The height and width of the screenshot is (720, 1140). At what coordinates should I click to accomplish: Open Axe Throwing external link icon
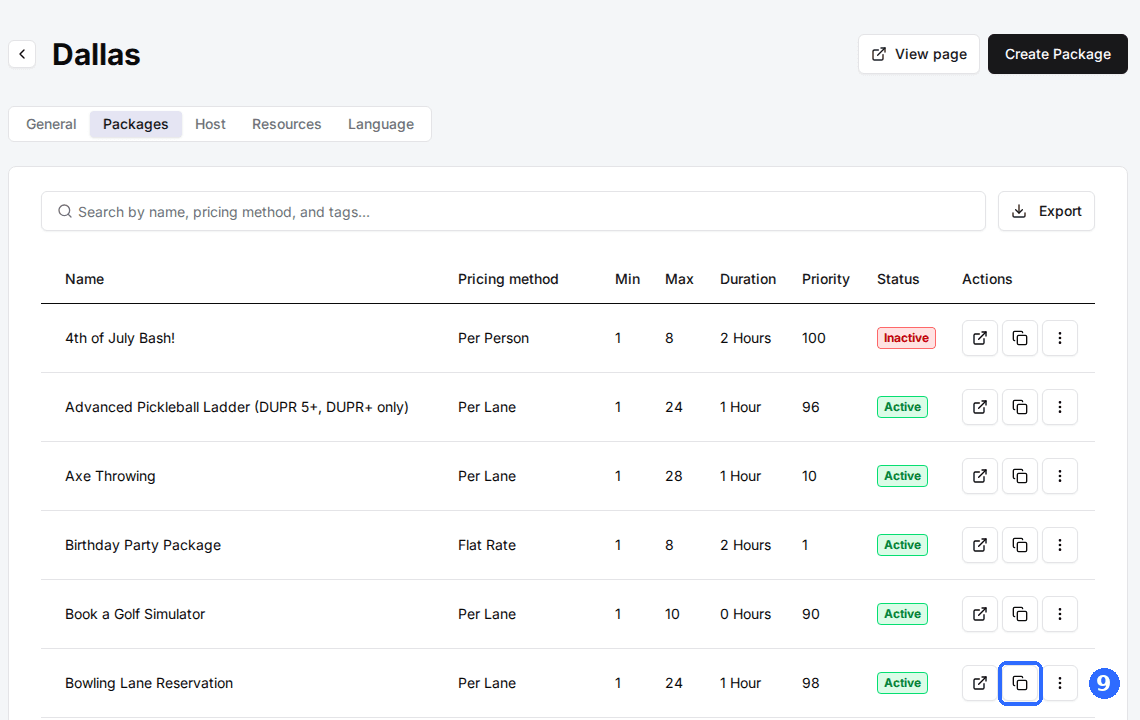(979, 476)
